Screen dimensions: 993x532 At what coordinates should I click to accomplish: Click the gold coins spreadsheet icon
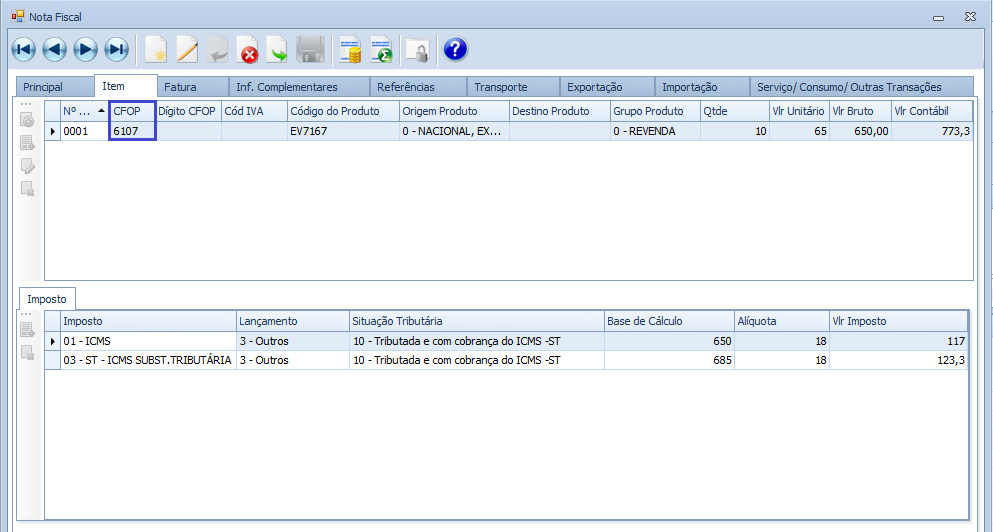click(x=350, y=49)
